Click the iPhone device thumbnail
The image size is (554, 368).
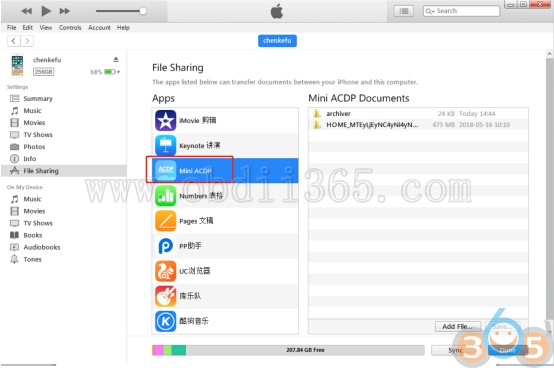point(17,65)
